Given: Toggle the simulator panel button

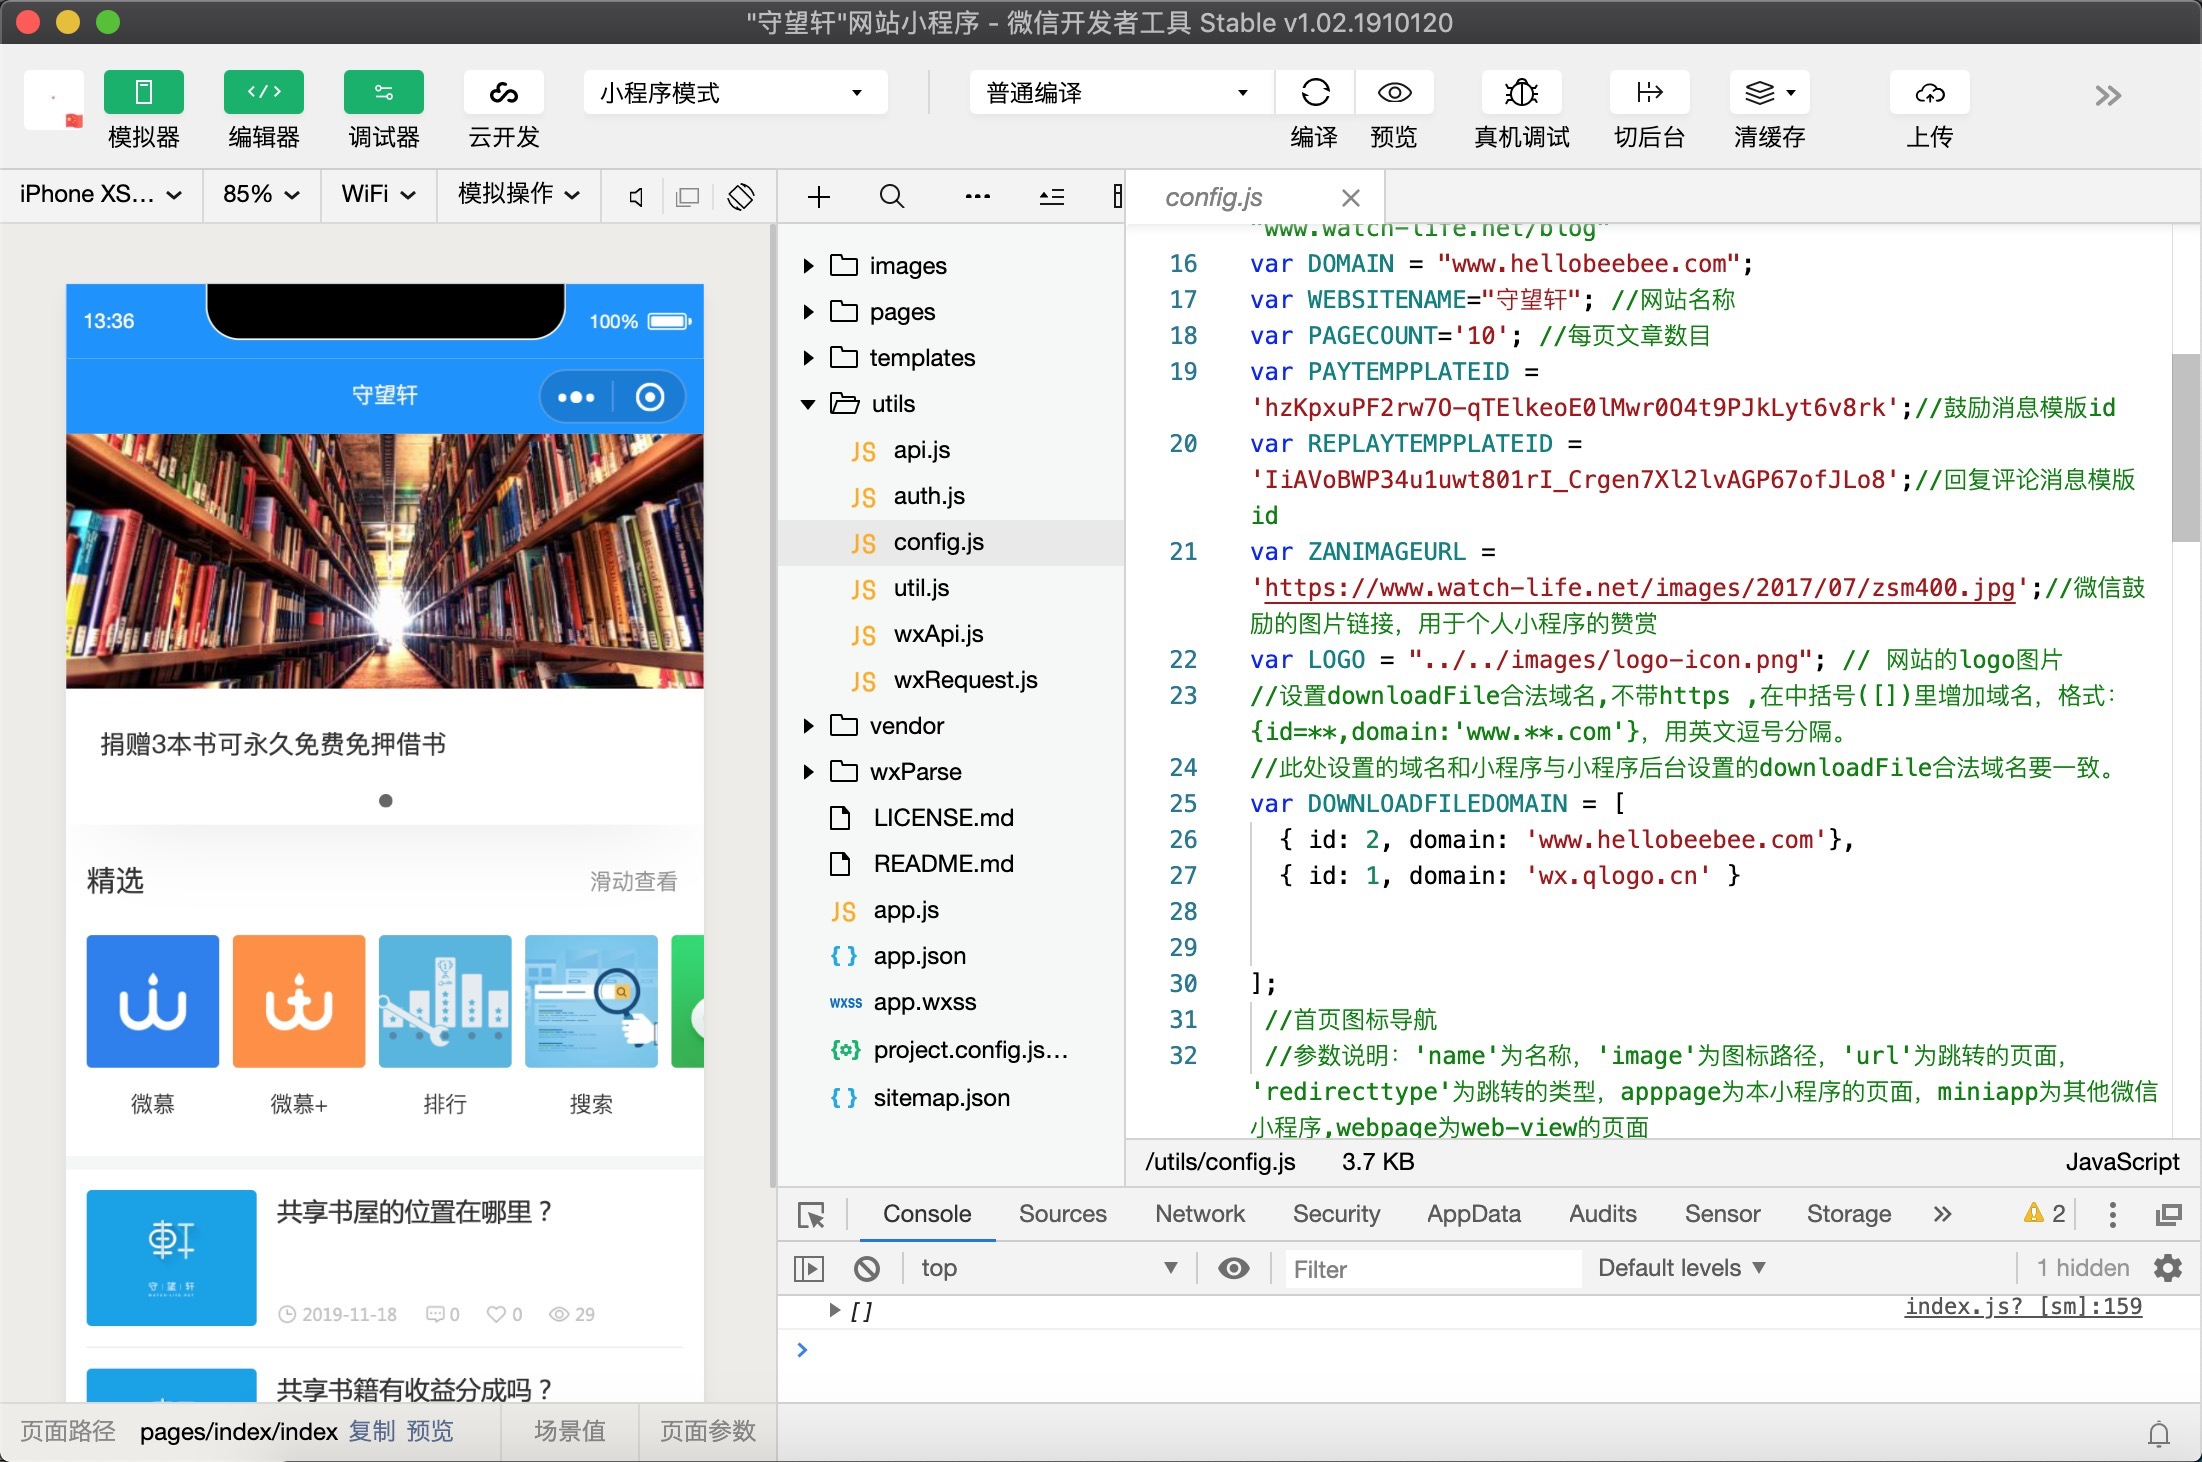Looking at the screenshot, I should 143,93.
